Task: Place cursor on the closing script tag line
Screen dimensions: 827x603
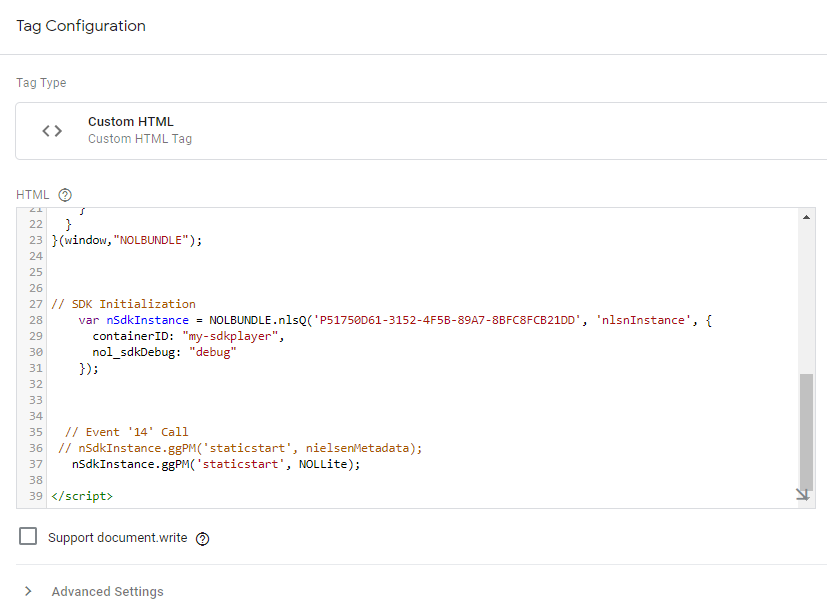Action: [x=82, y=496]
